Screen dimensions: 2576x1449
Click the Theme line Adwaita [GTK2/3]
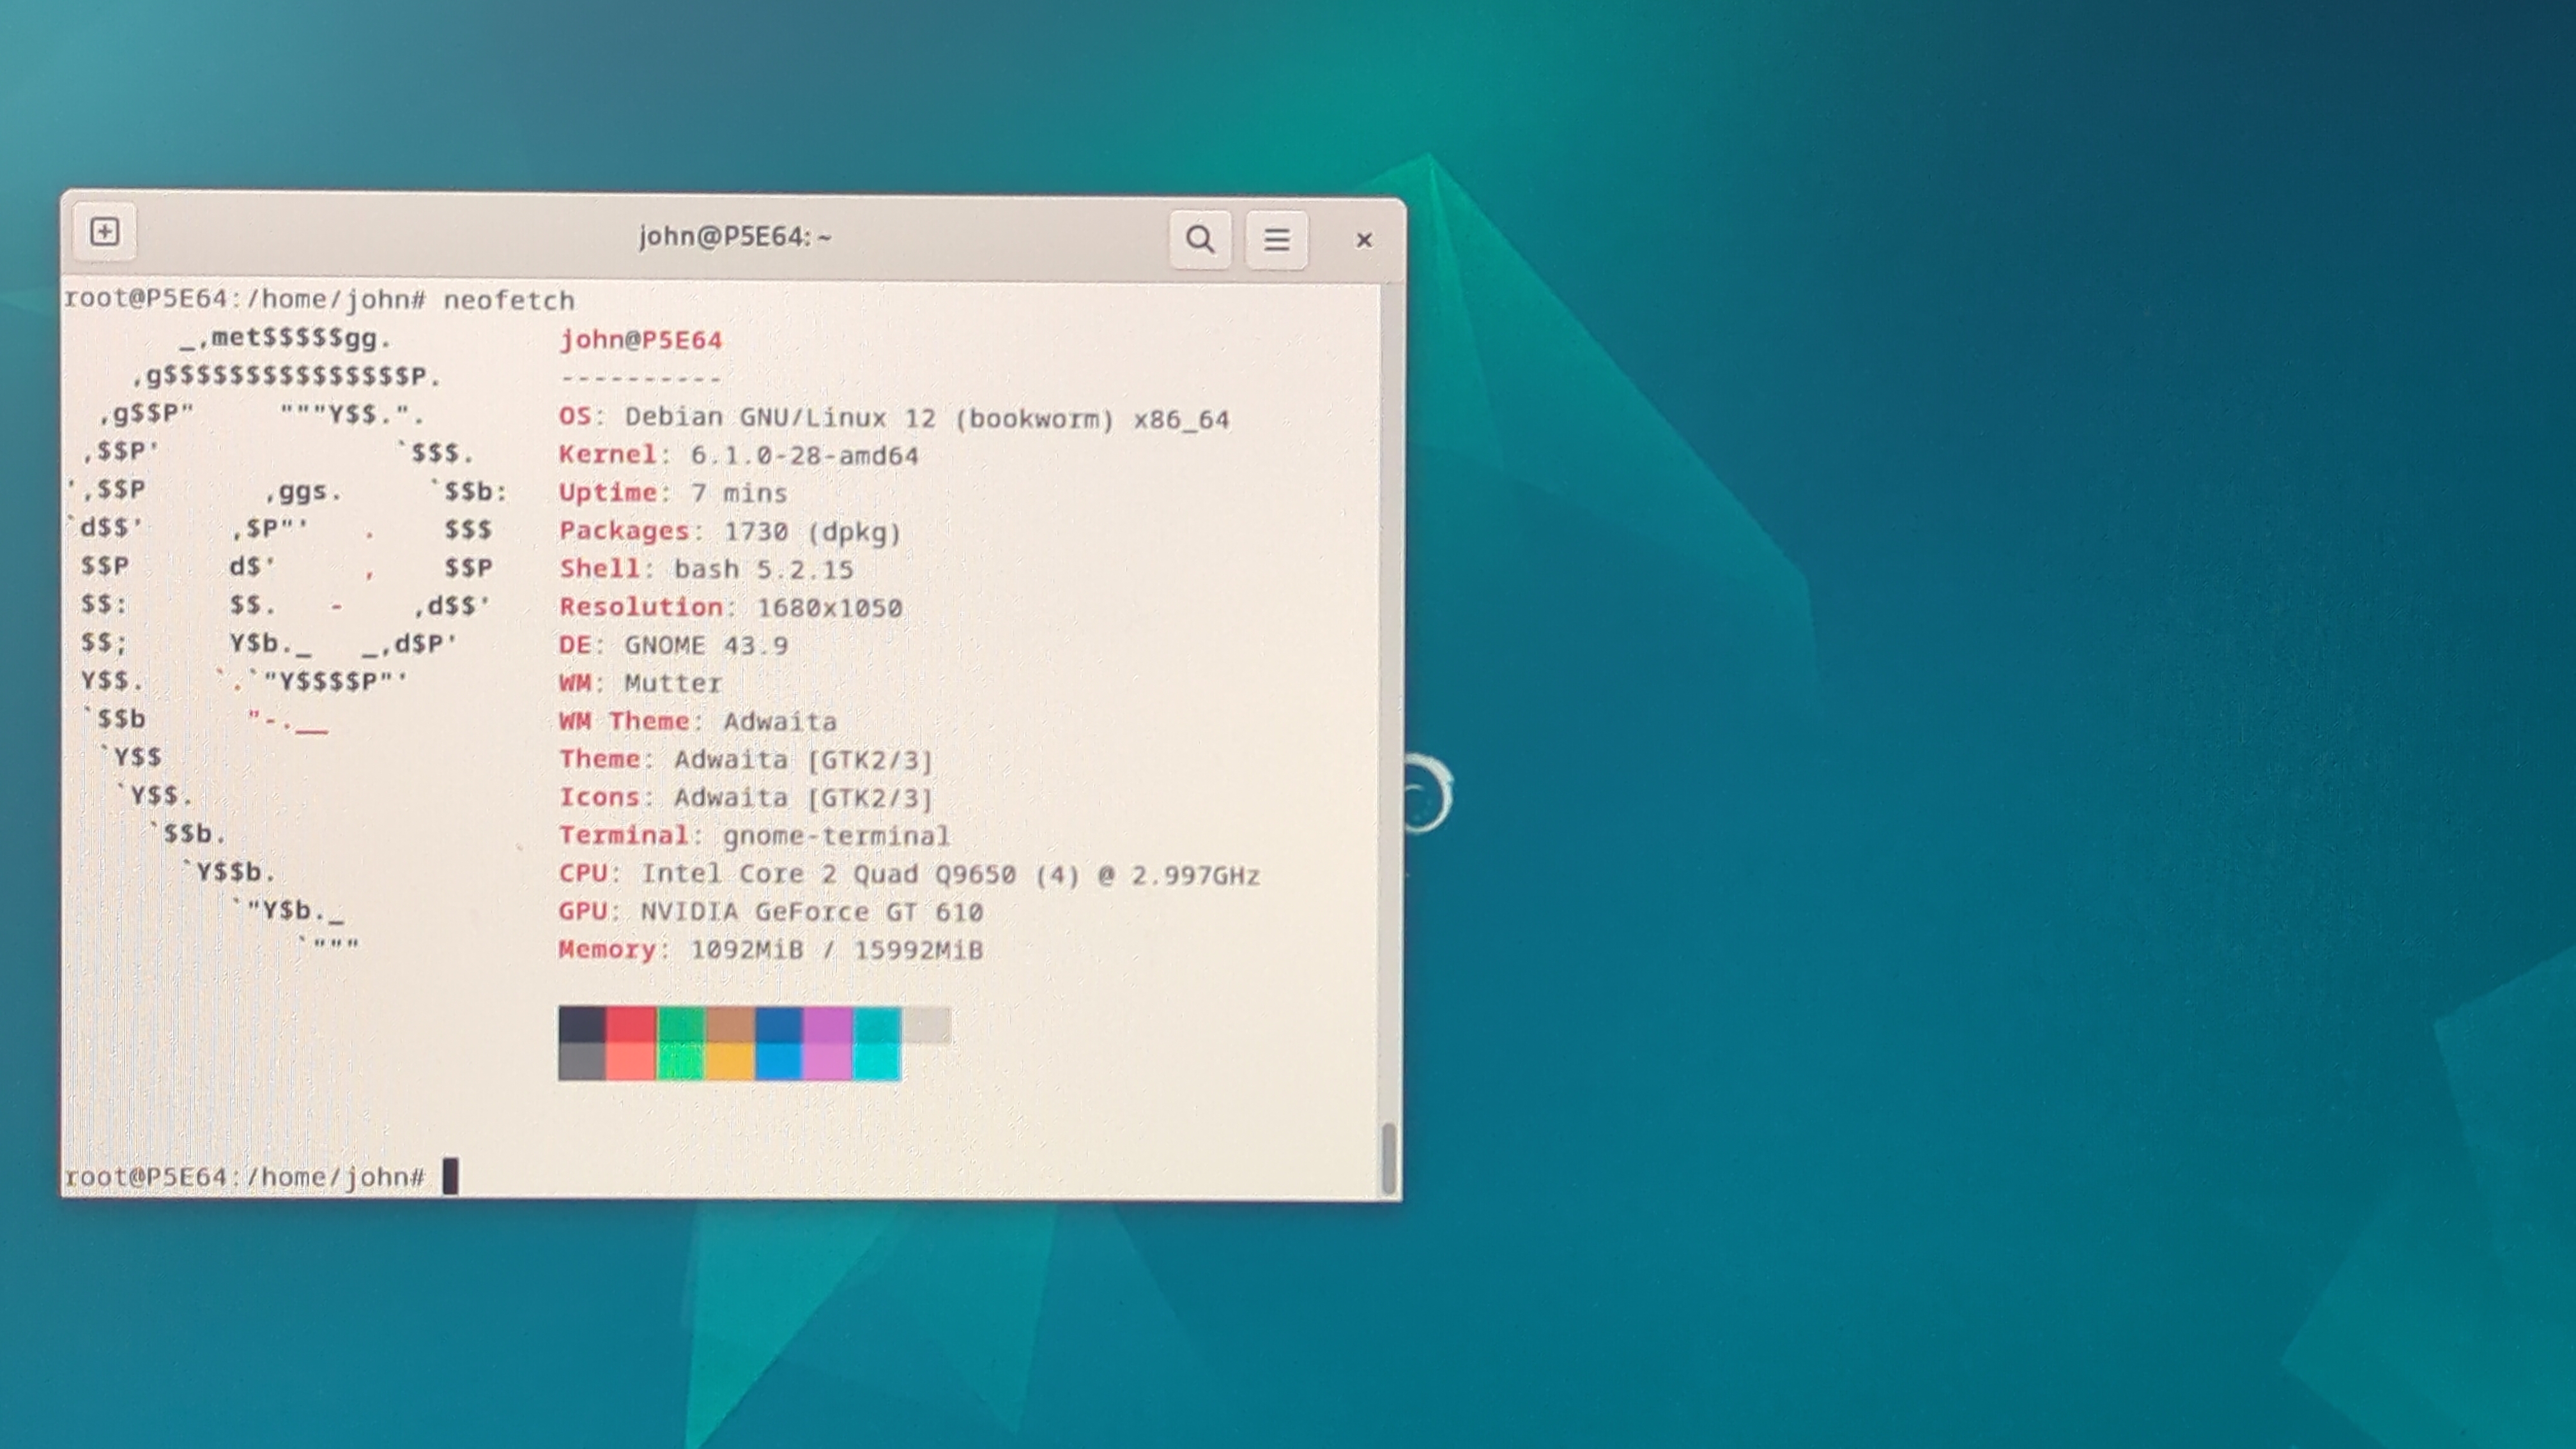[x=746, y=760]
